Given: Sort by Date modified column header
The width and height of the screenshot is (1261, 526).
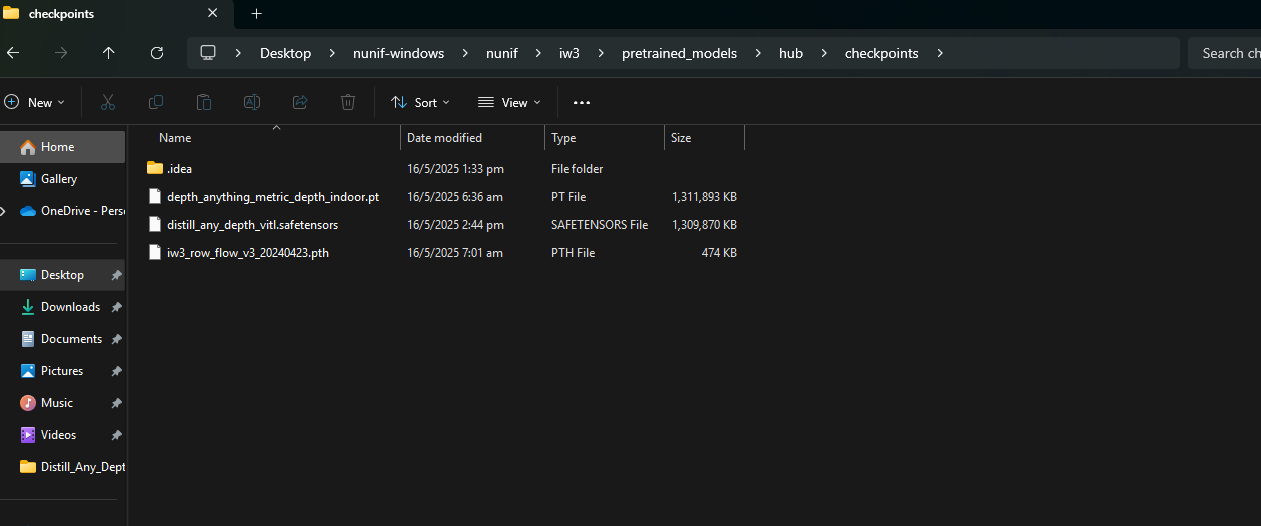Looking at the screenshot, I should [473, 138].
